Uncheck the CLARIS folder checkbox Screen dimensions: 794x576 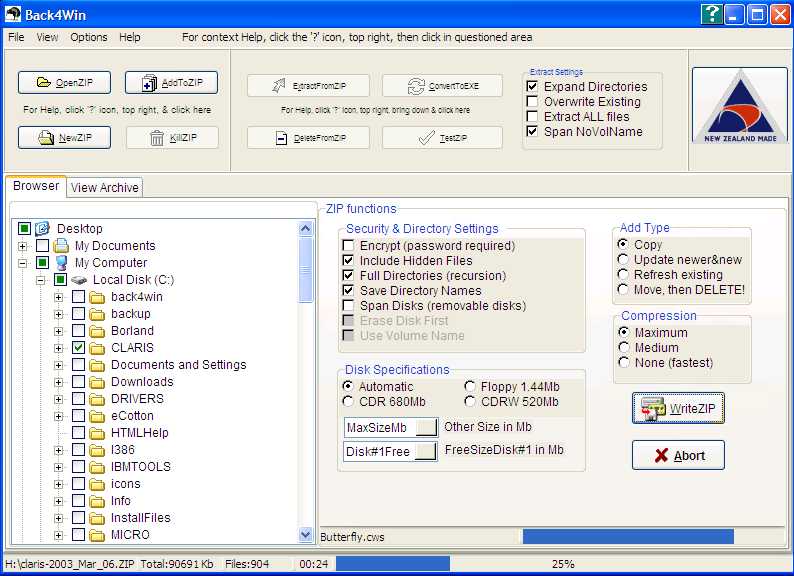pyautogui.click(x=78, y=348)
